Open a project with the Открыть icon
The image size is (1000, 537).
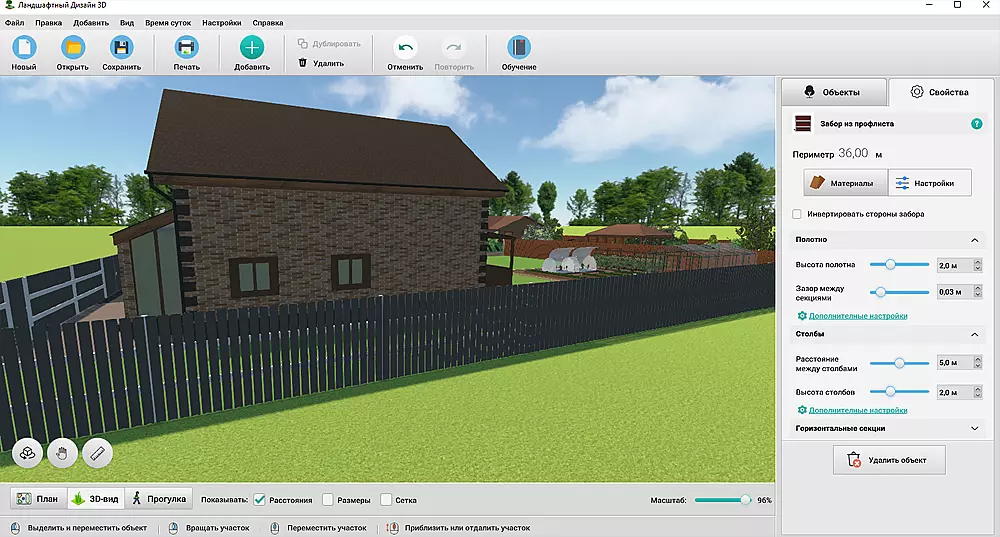tap(72, 47)
